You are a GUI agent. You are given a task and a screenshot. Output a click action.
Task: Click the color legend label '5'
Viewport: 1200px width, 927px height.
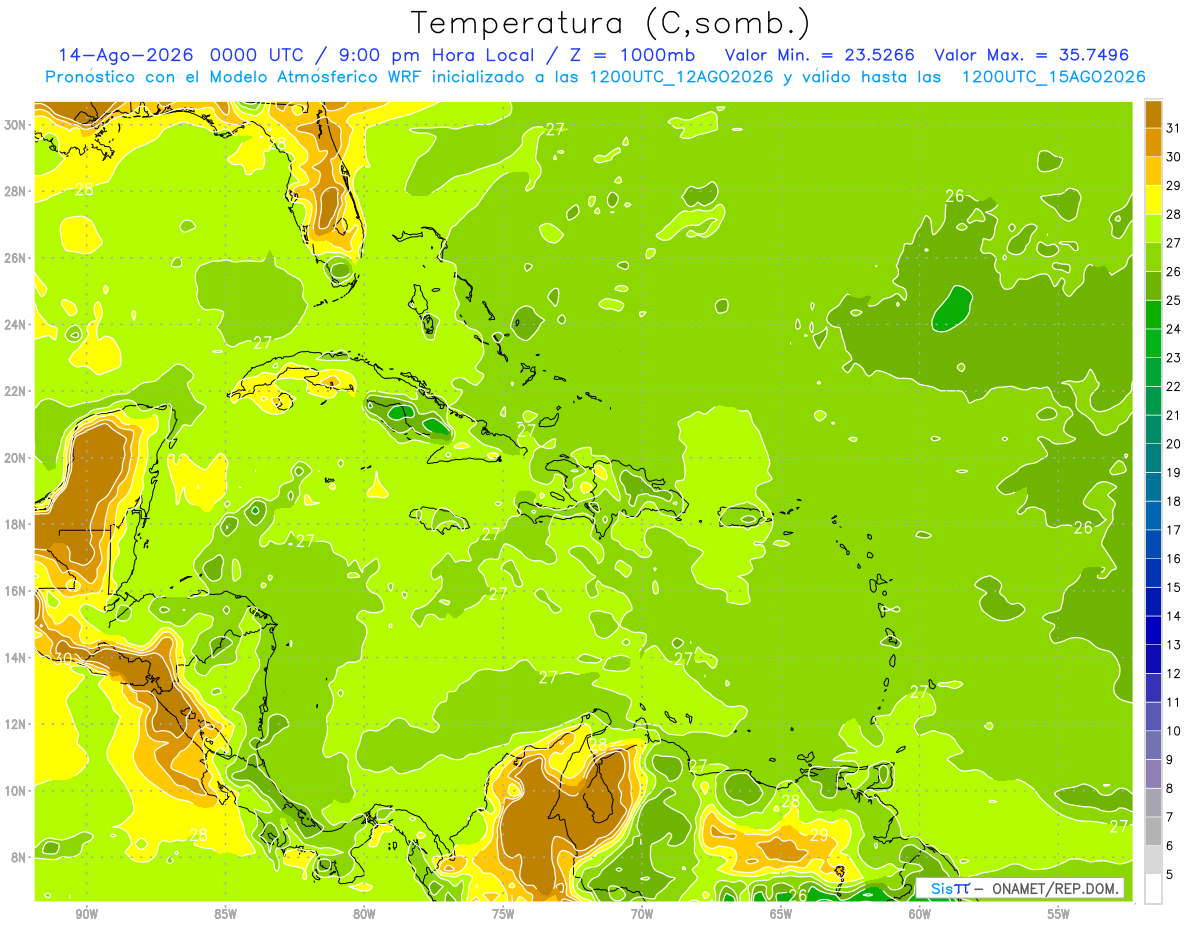pos(1170,874)
